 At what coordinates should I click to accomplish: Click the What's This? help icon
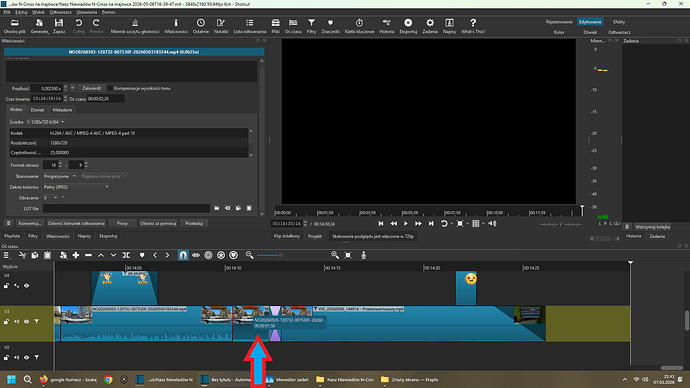[473, 26]
